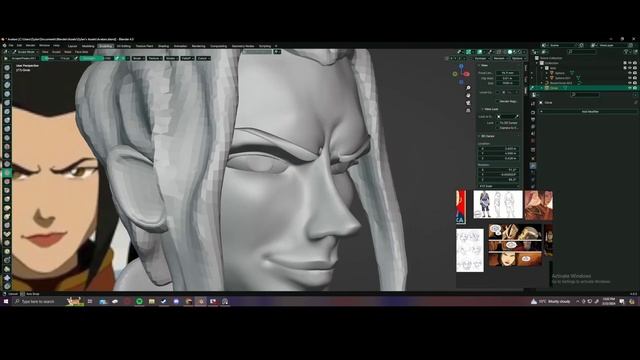
Task: Open the Face Sets header menu
Action: pyautogui.click(x=82, y=52)
